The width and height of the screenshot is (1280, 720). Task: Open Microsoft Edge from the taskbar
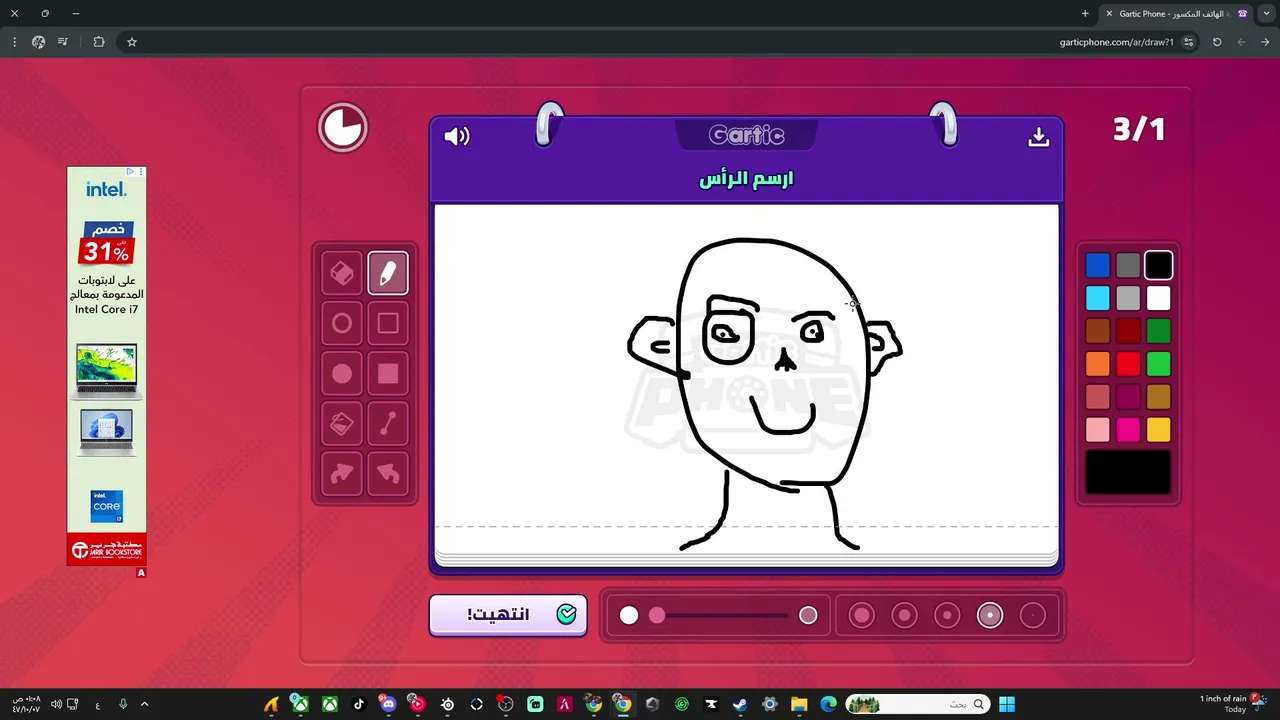coord(828,704)
